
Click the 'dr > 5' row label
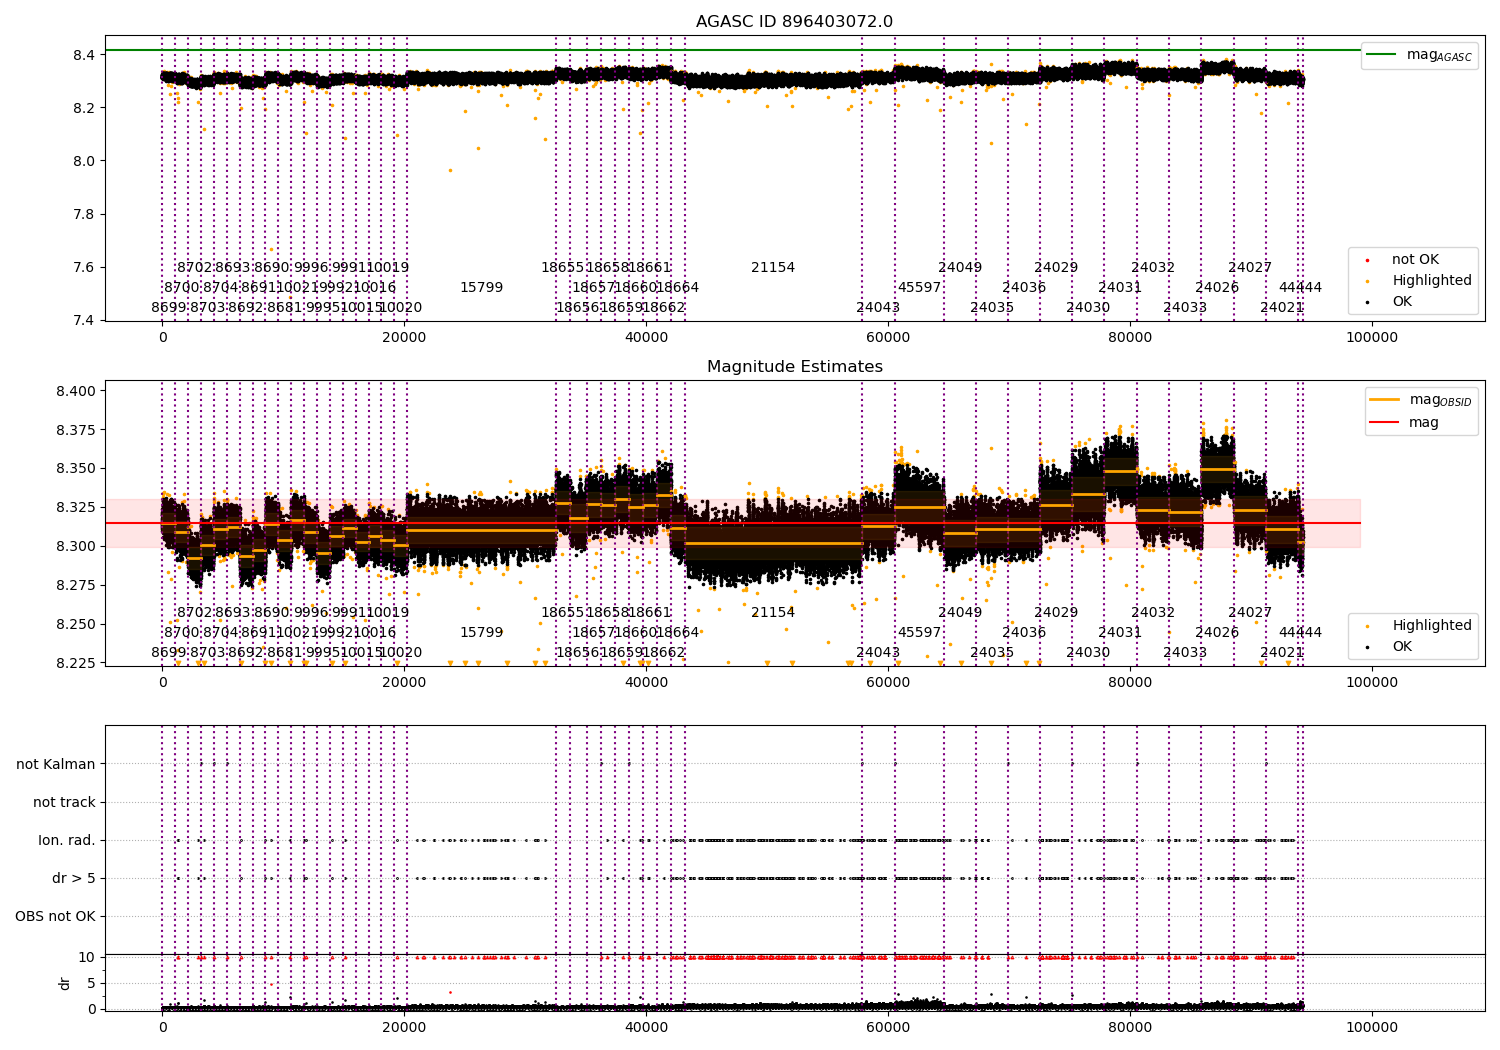[74, 878]
